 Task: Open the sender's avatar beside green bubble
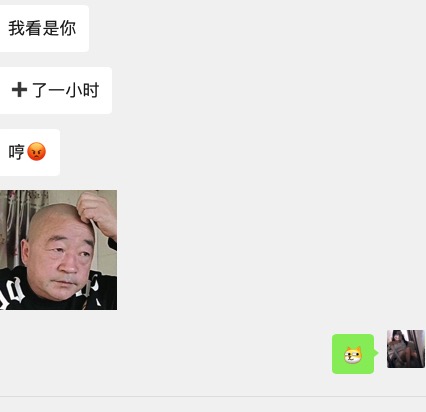(x=406, y=349)
